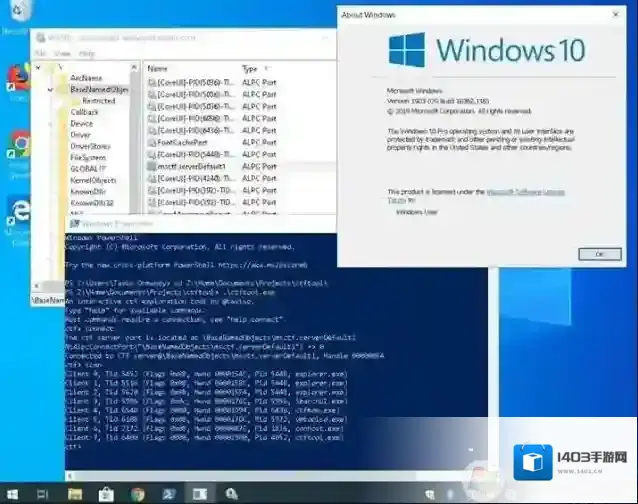Open File Explorer from the taskbar

(75, 494)
